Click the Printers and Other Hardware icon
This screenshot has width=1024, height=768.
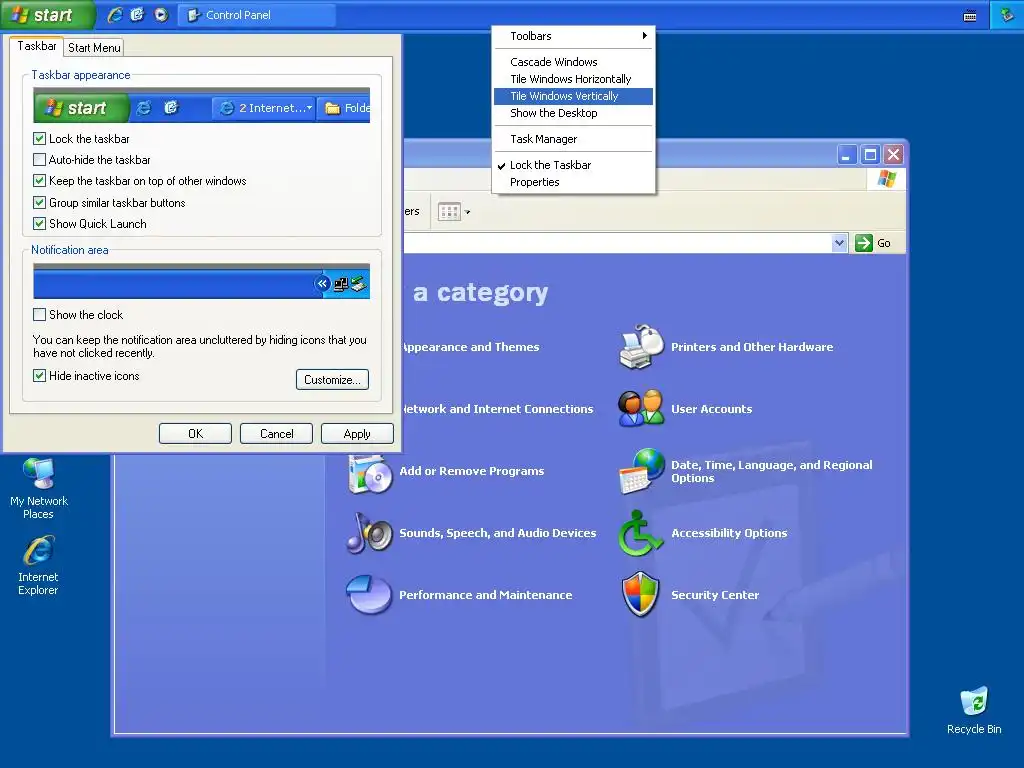641,347
